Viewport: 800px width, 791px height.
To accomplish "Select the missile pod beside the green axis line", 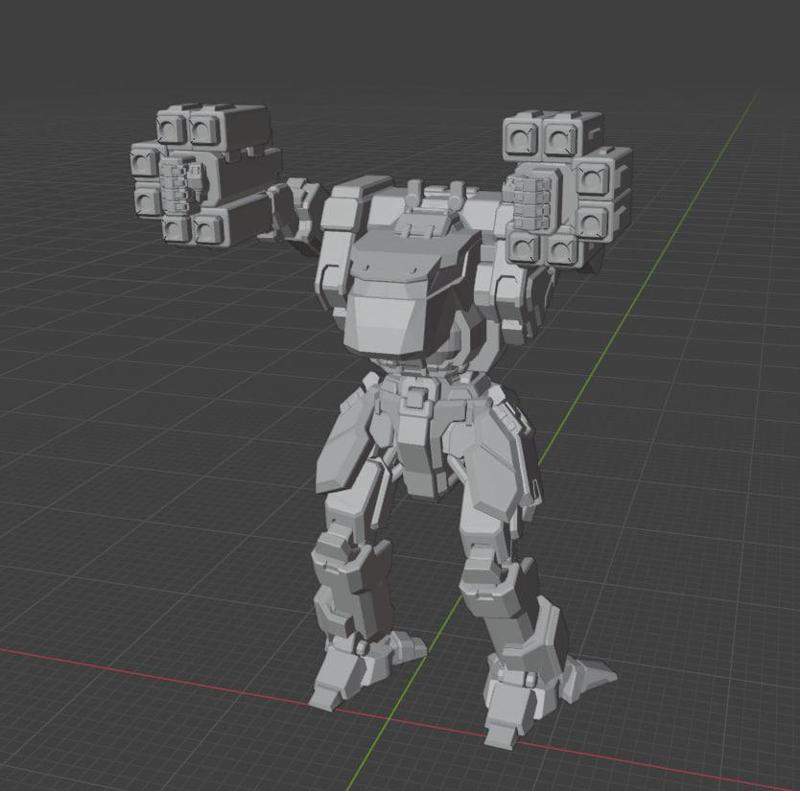I will tap(567, 189).
